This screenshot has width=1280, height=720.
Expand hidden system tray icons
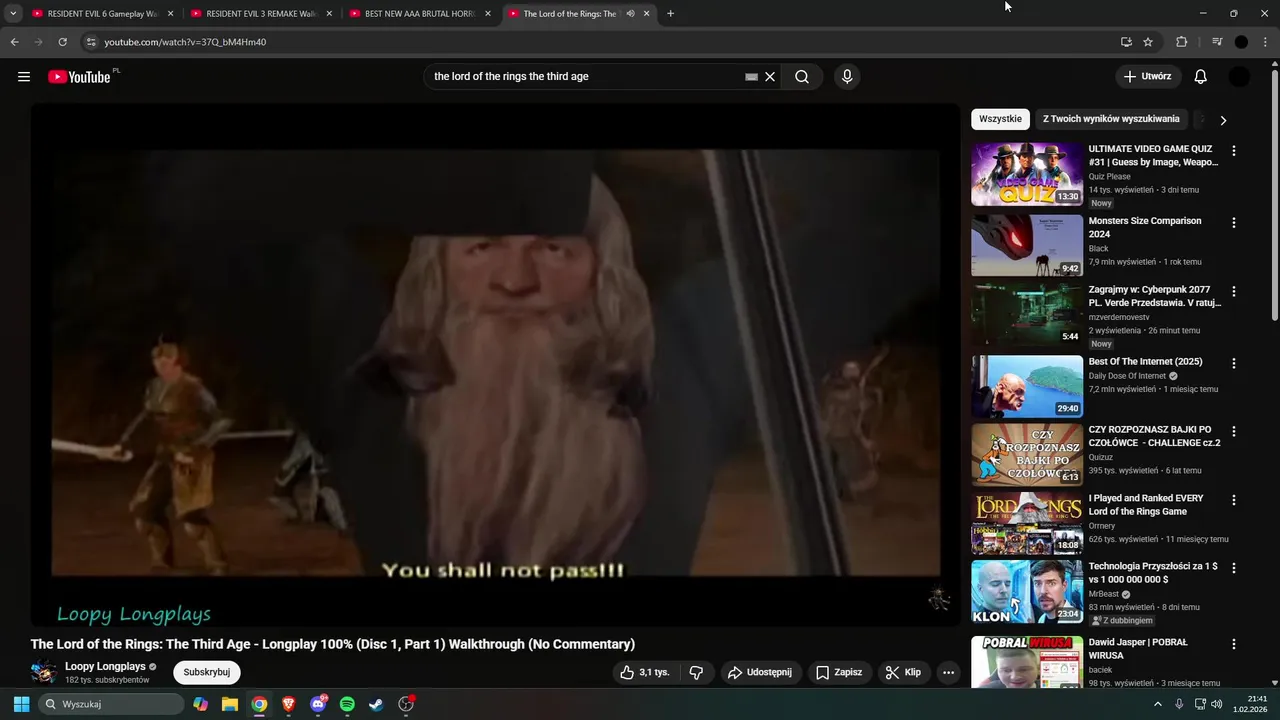1158,704
